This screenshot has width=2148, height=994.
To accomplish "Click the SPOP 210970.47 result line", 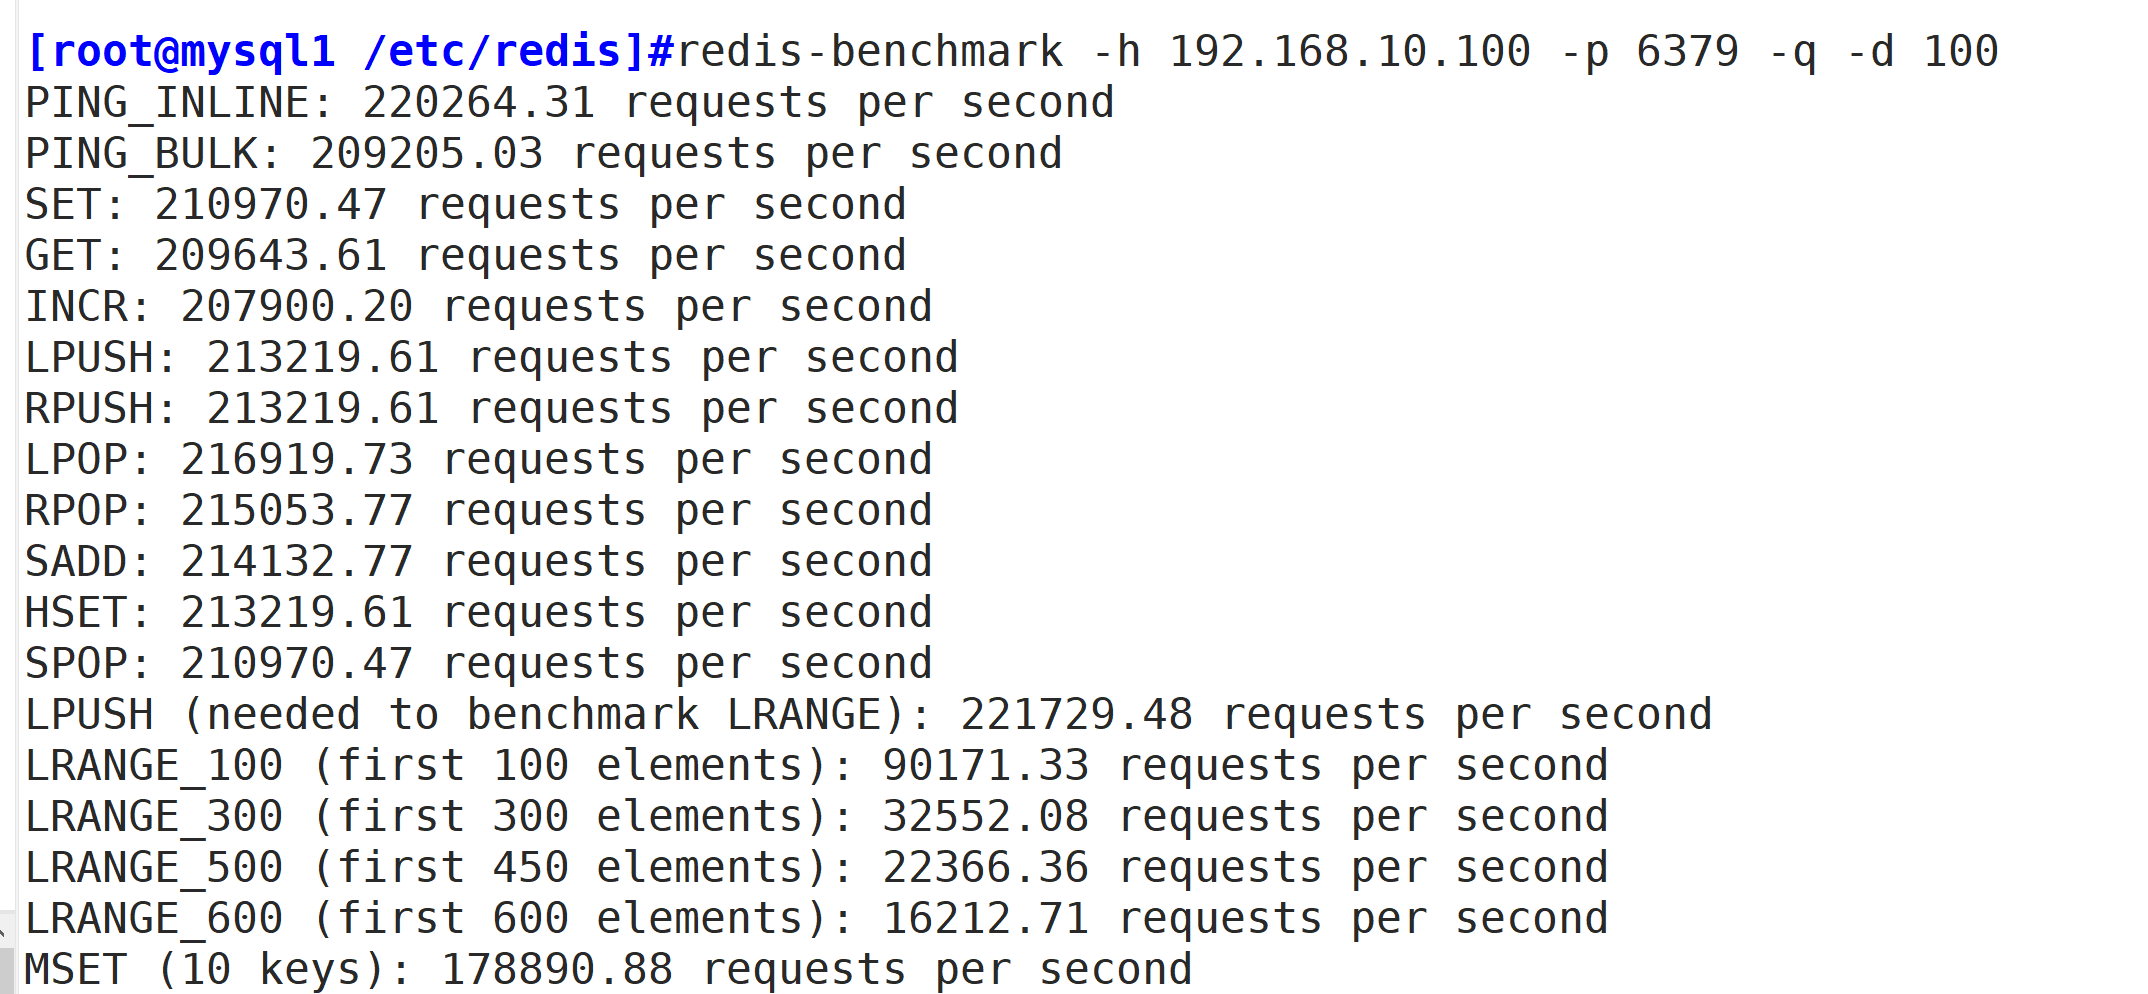I will 479,664.
